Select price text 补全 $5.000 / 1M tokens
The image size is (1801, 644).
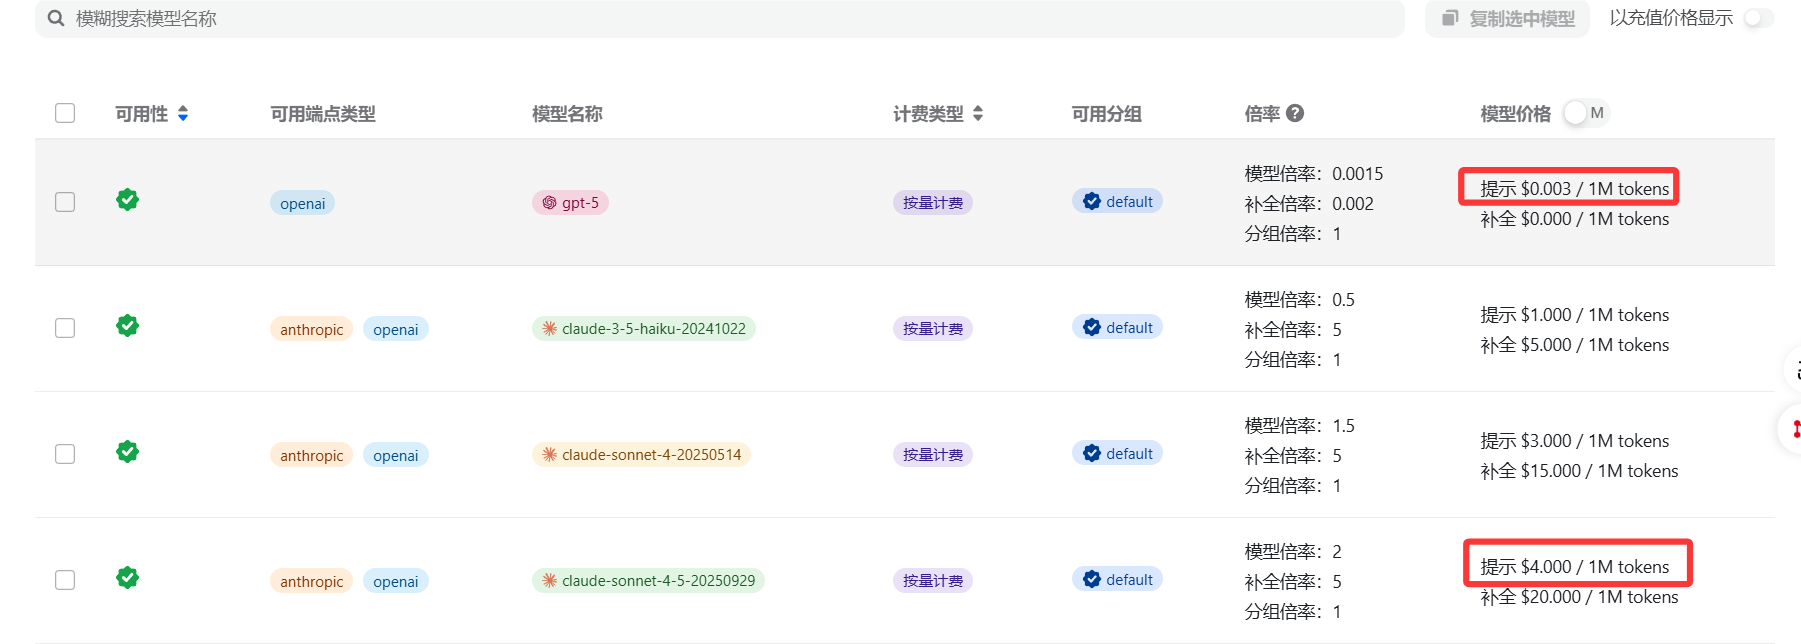click(1575, 345)
